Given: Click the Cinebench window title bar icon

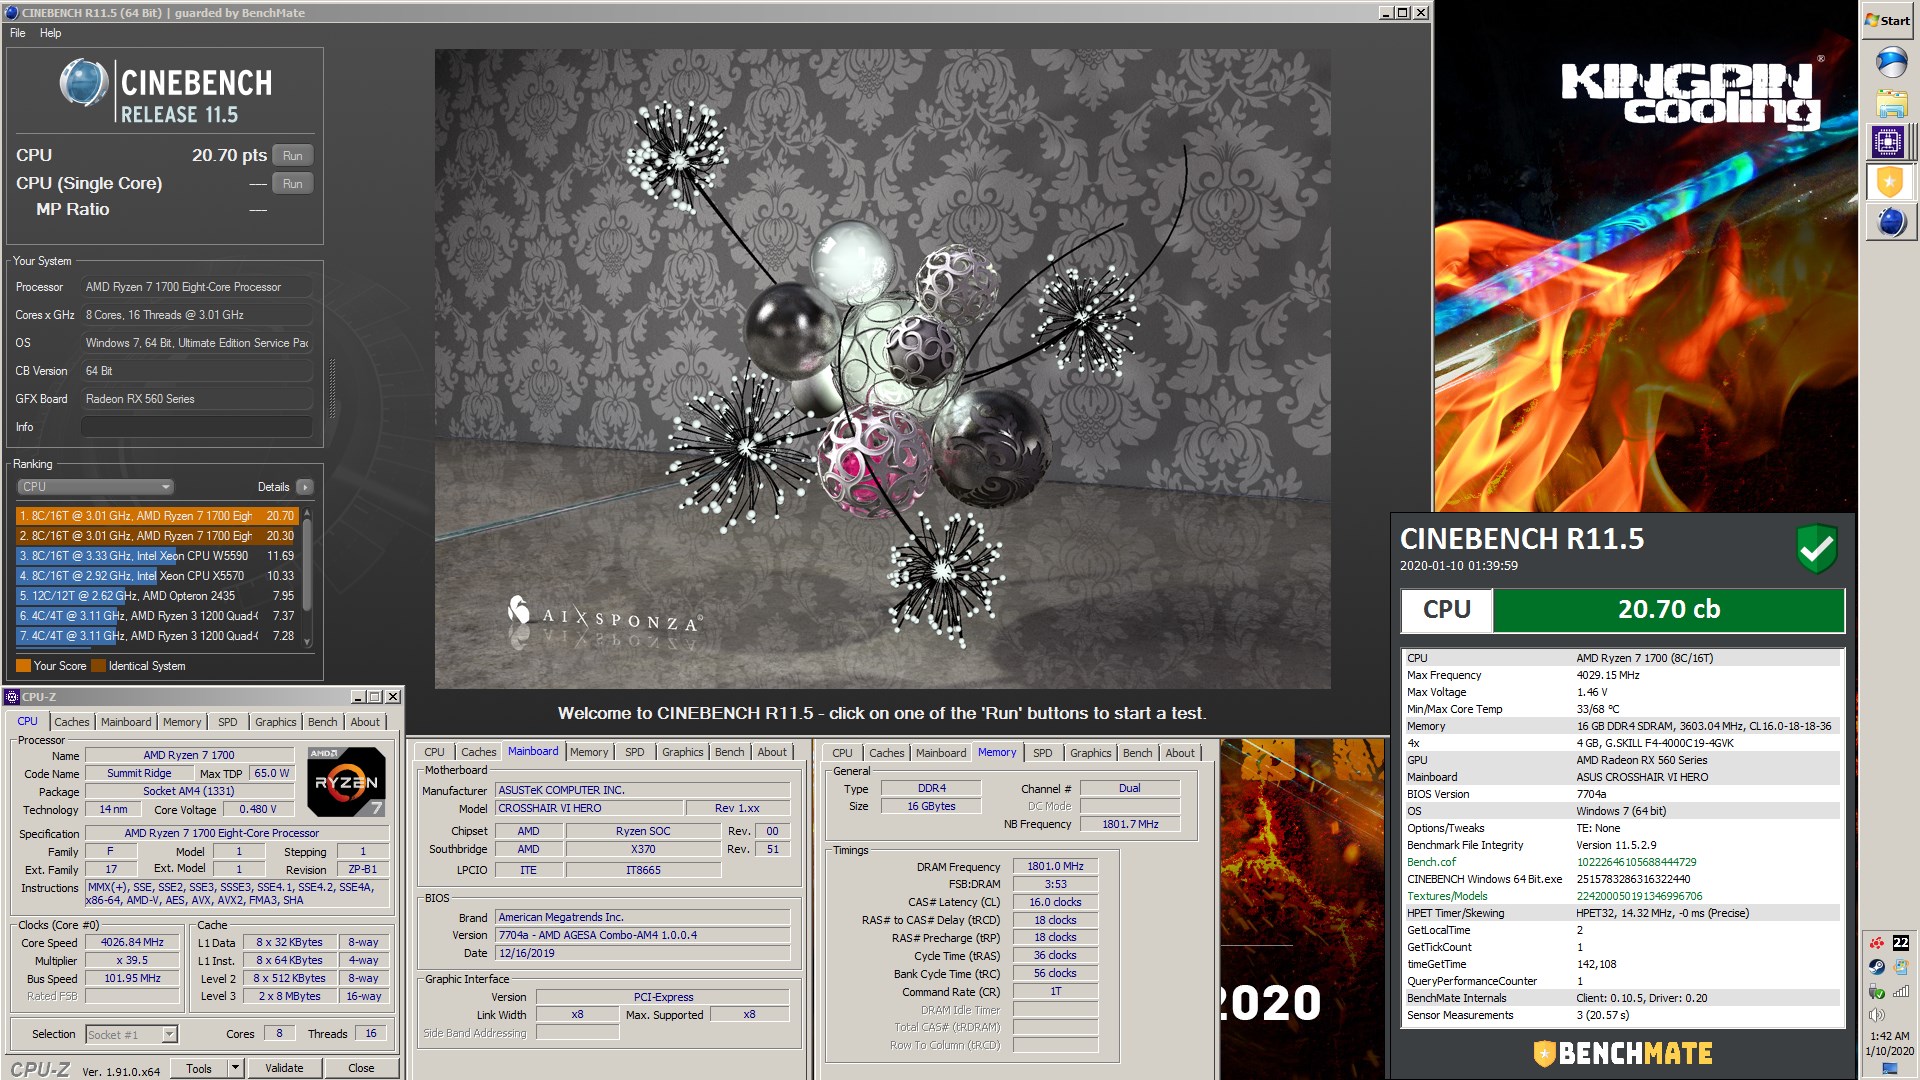Looking at the screenshot, I should [x=12, y=12].
